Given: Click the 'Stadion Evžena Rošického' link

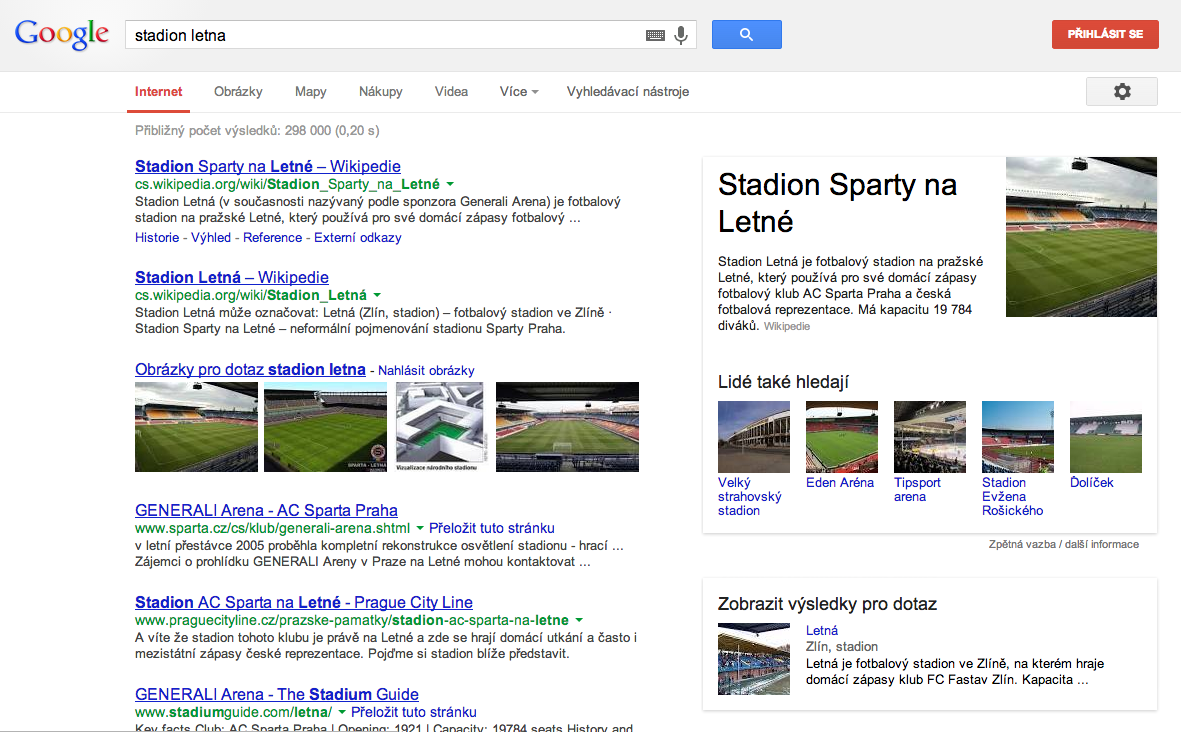Looking at the screenshot, I should (x=1012, y=496).
